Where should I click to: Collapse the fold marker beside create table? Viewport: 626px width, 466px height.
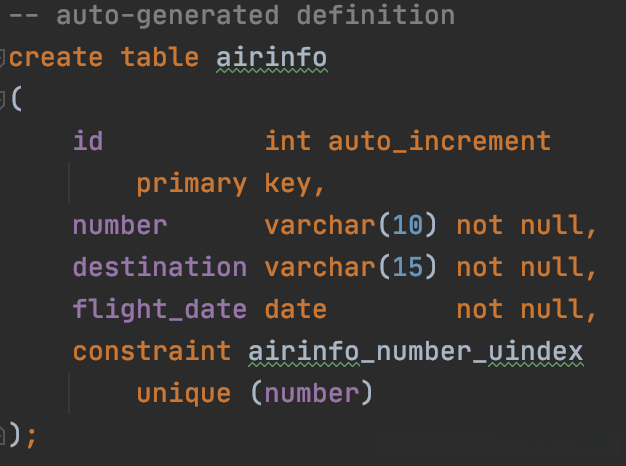point(4,58)
